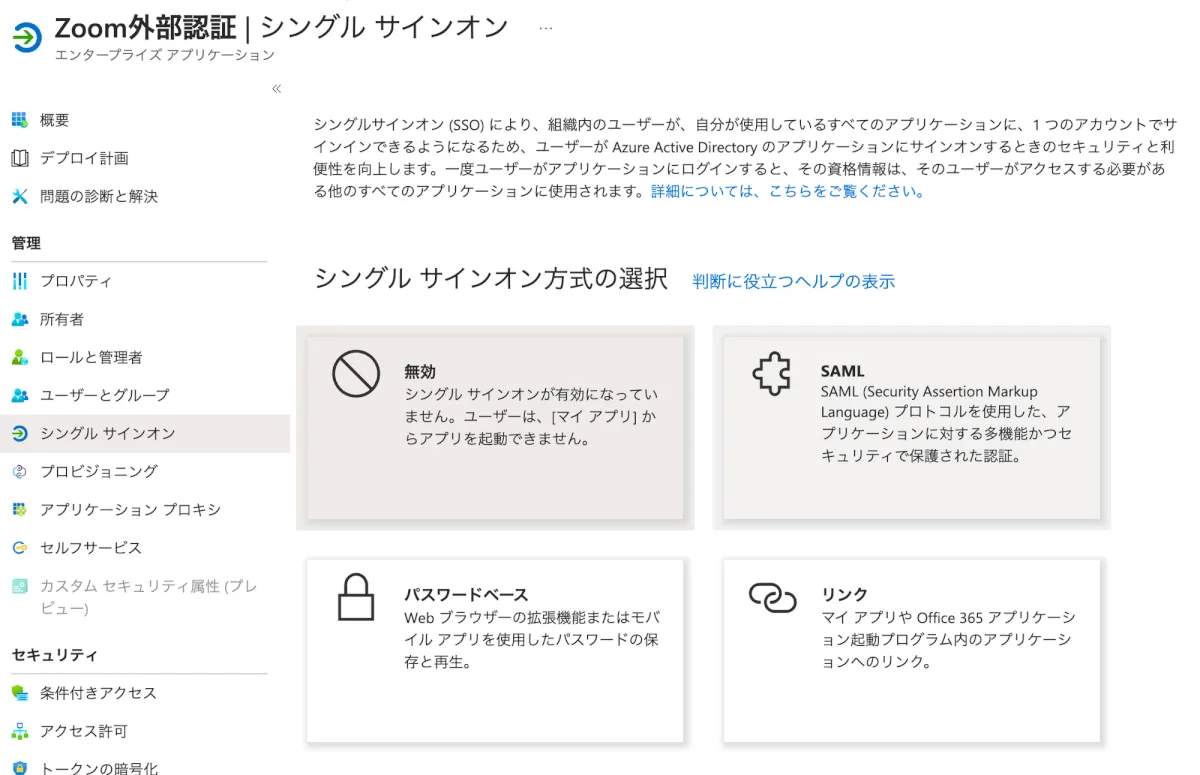Go to 問題の診断と解決

coord(99,196)
